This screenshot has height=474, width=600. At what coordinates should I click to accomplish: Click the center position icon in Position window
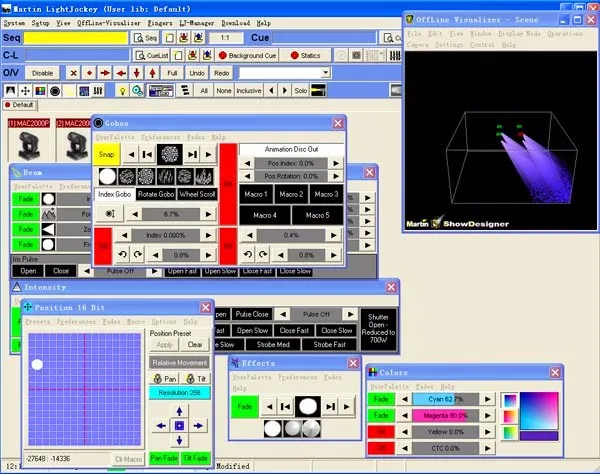click(179, 425)
